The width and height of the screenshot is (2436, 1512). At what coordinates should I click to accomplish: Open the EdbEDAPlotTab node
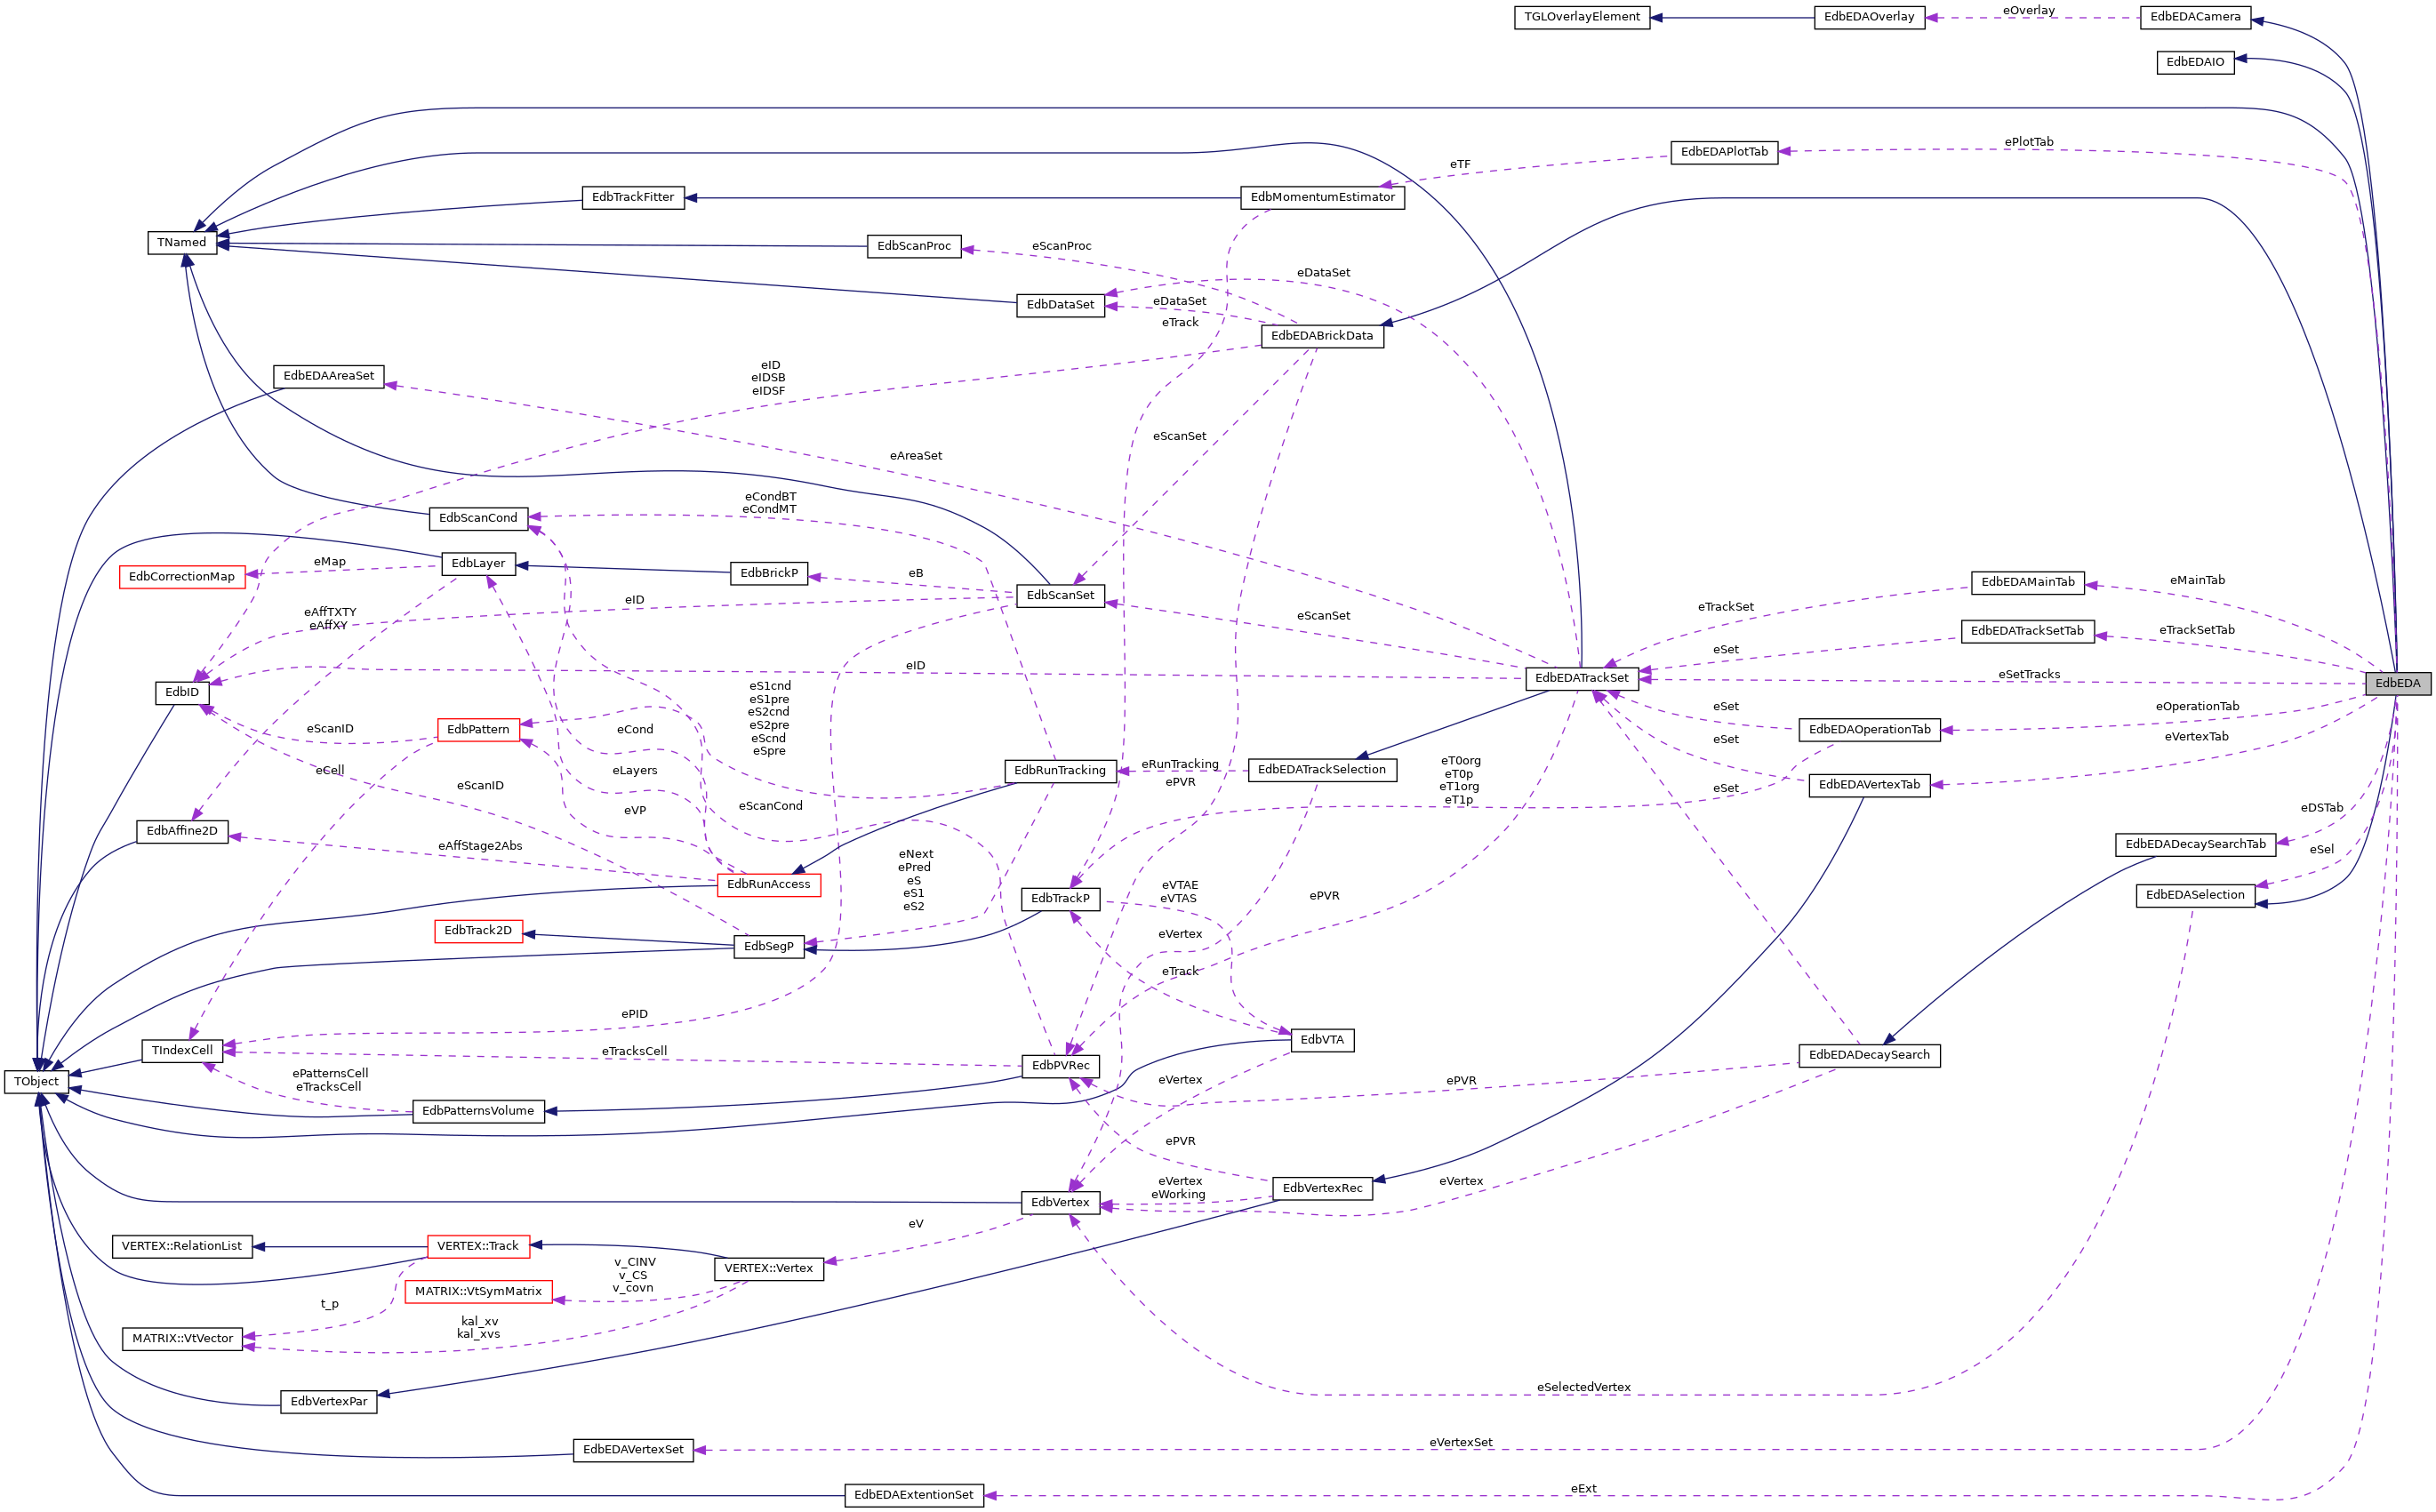pos(1724,153)
